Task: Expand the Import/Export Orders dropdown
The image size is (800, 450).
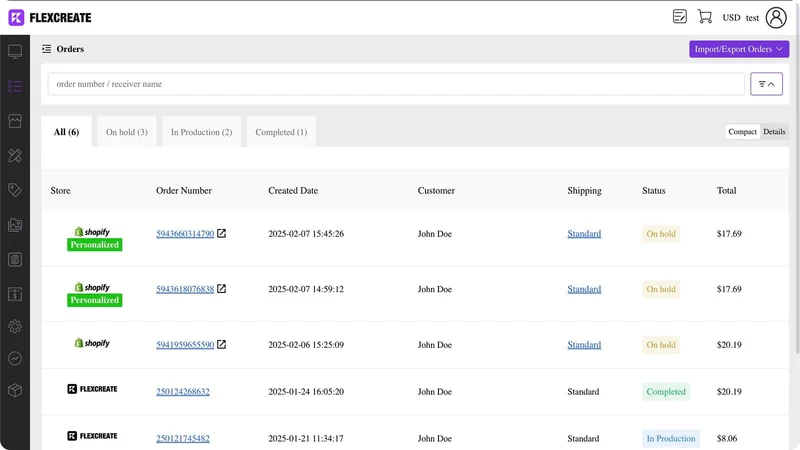Action: (x=739, y=49)
